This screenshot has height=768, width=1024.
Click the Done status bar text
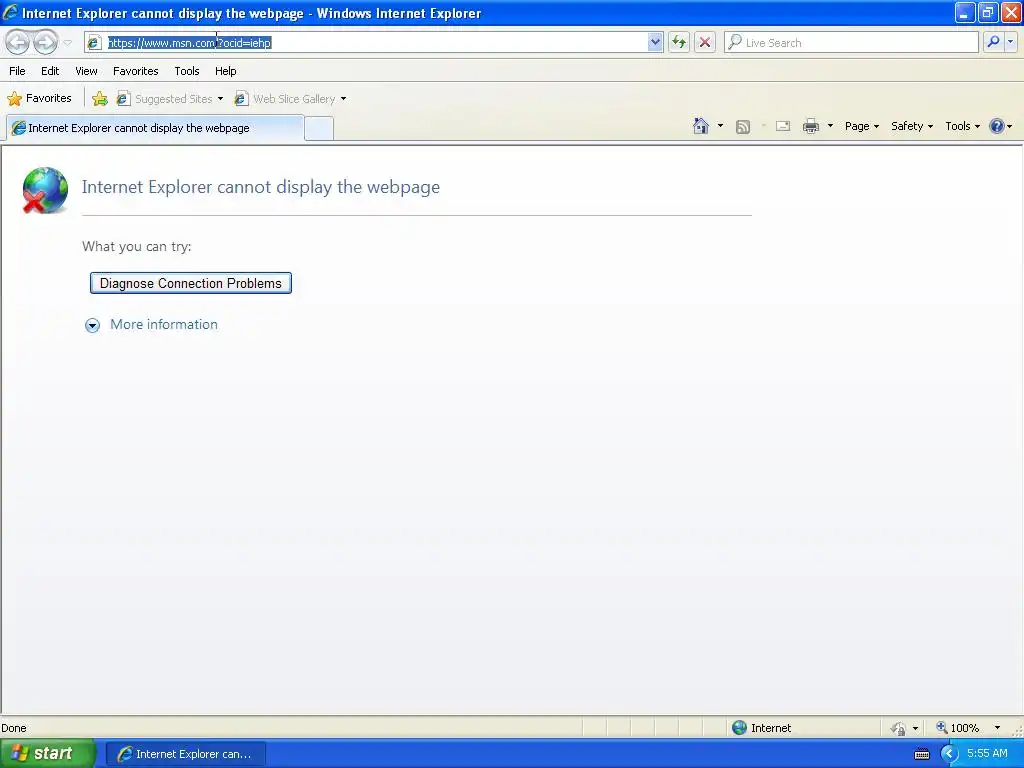(x=14, y=728)
